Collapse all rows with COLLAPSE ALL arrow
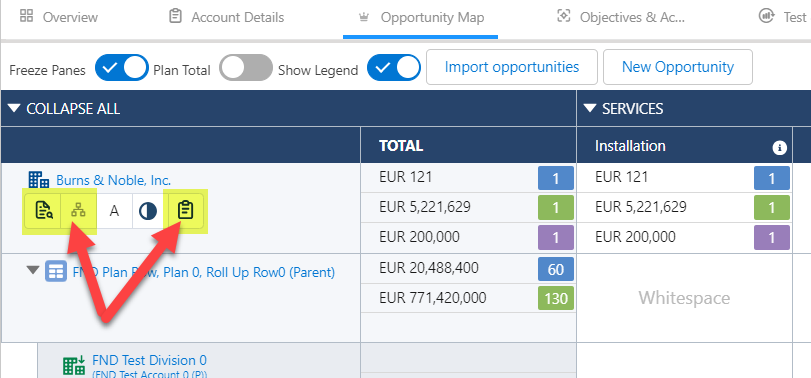Image resolution: width=811 pixels, height=378 pixels. pyautogui.click(x=14, y=109)
